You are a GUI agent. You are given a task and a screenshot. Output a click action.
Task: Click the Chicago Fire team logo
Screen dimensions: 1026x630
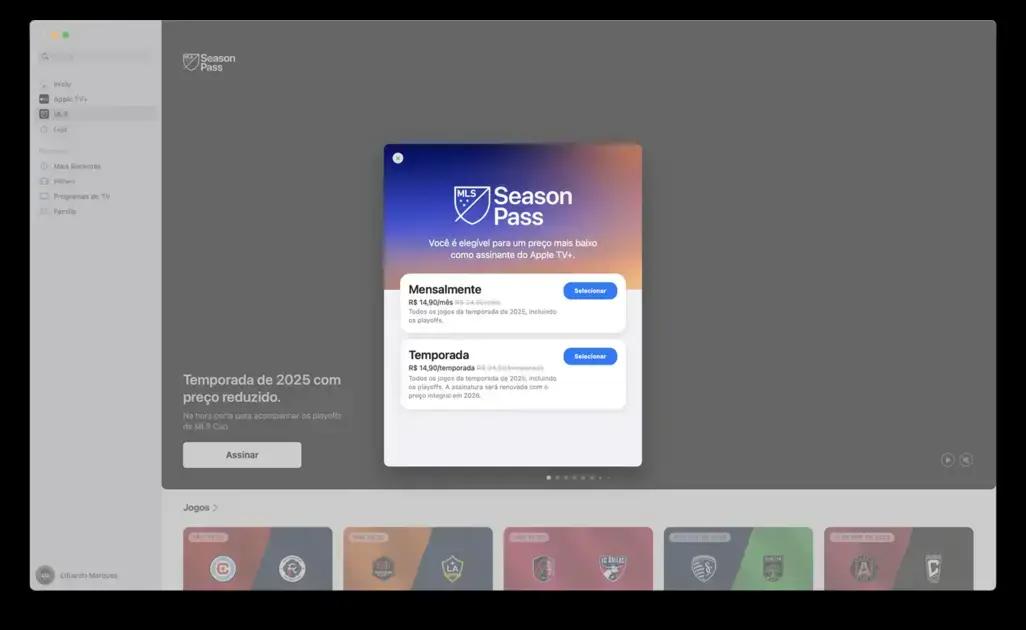[x=222, y=569]
